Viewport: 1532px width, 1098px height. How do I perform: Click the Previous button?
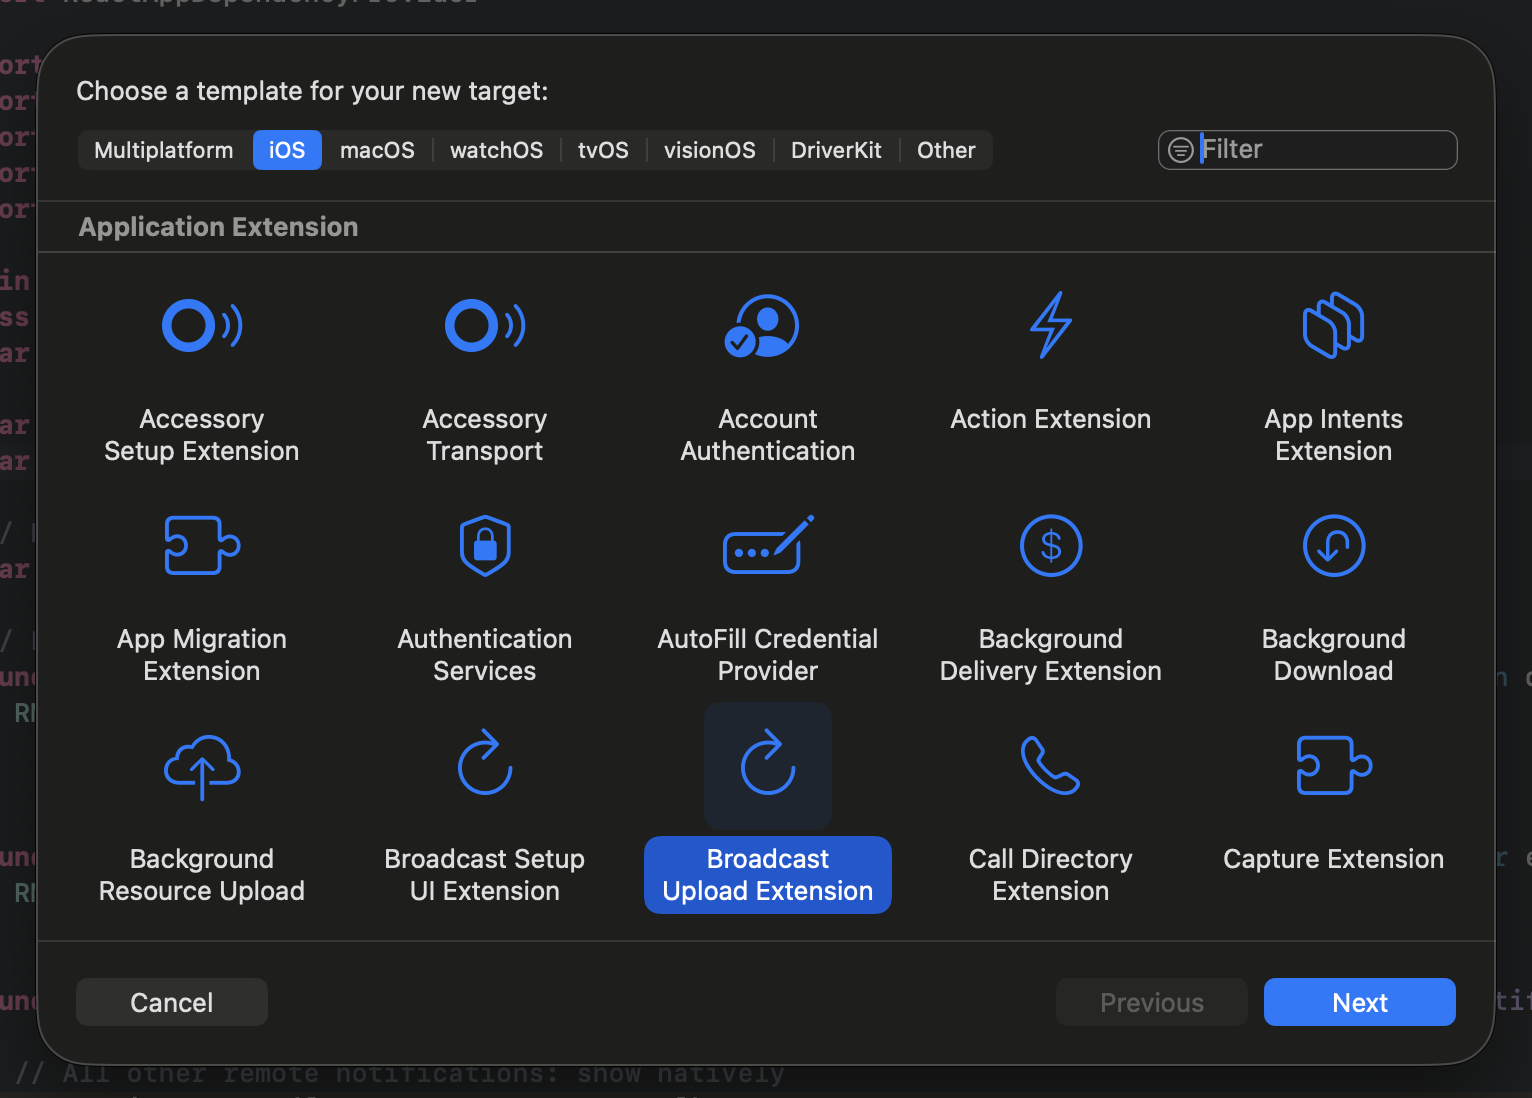point(1152,1002)
